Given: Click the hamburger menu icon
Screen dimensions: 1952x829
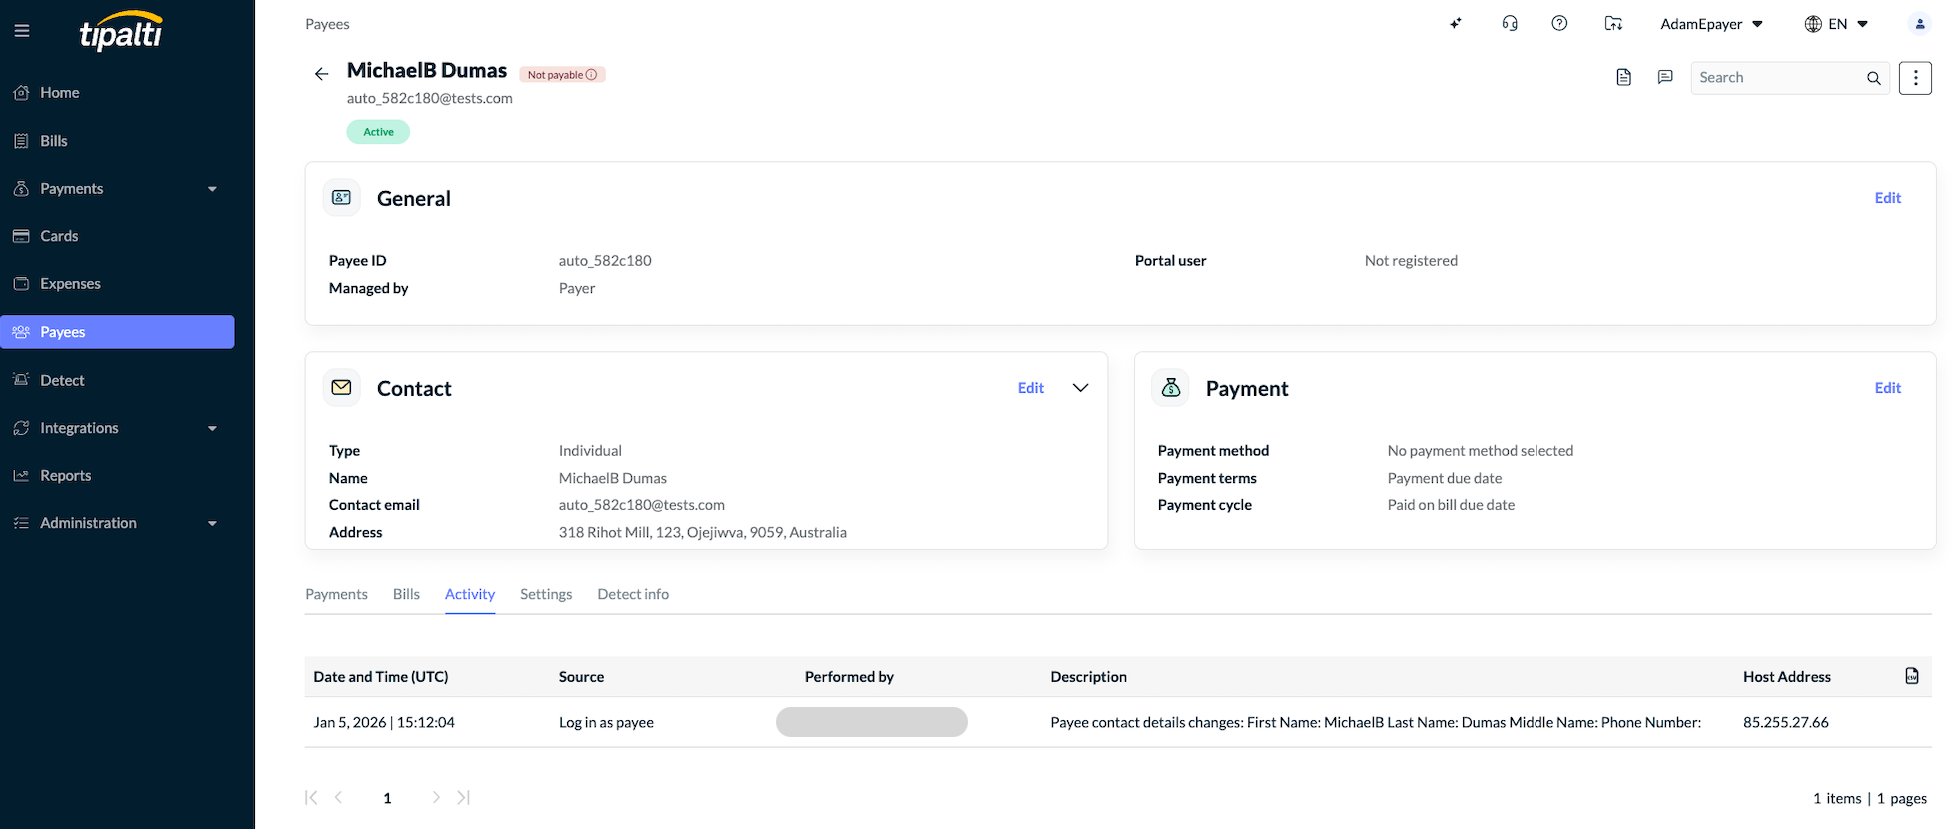Looking at the screenshot, I should [22, 31].
